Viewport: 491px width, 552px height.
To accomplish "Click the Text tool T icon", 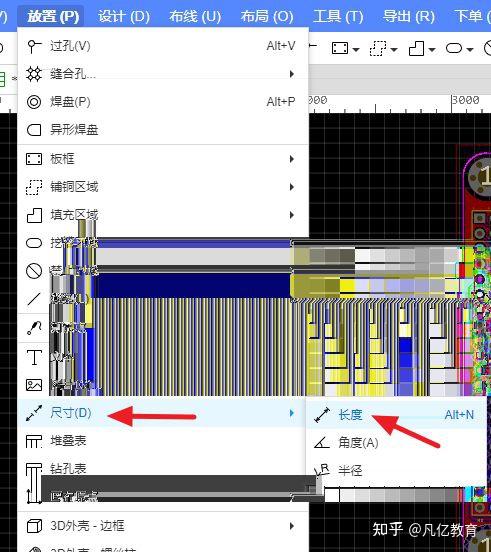I will pos(34,357).
